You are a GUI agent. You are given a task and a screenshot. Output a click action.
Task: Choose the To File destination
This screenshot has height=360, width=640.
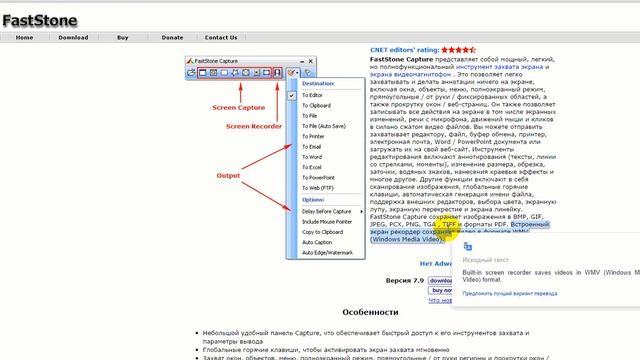pos(309,116)
